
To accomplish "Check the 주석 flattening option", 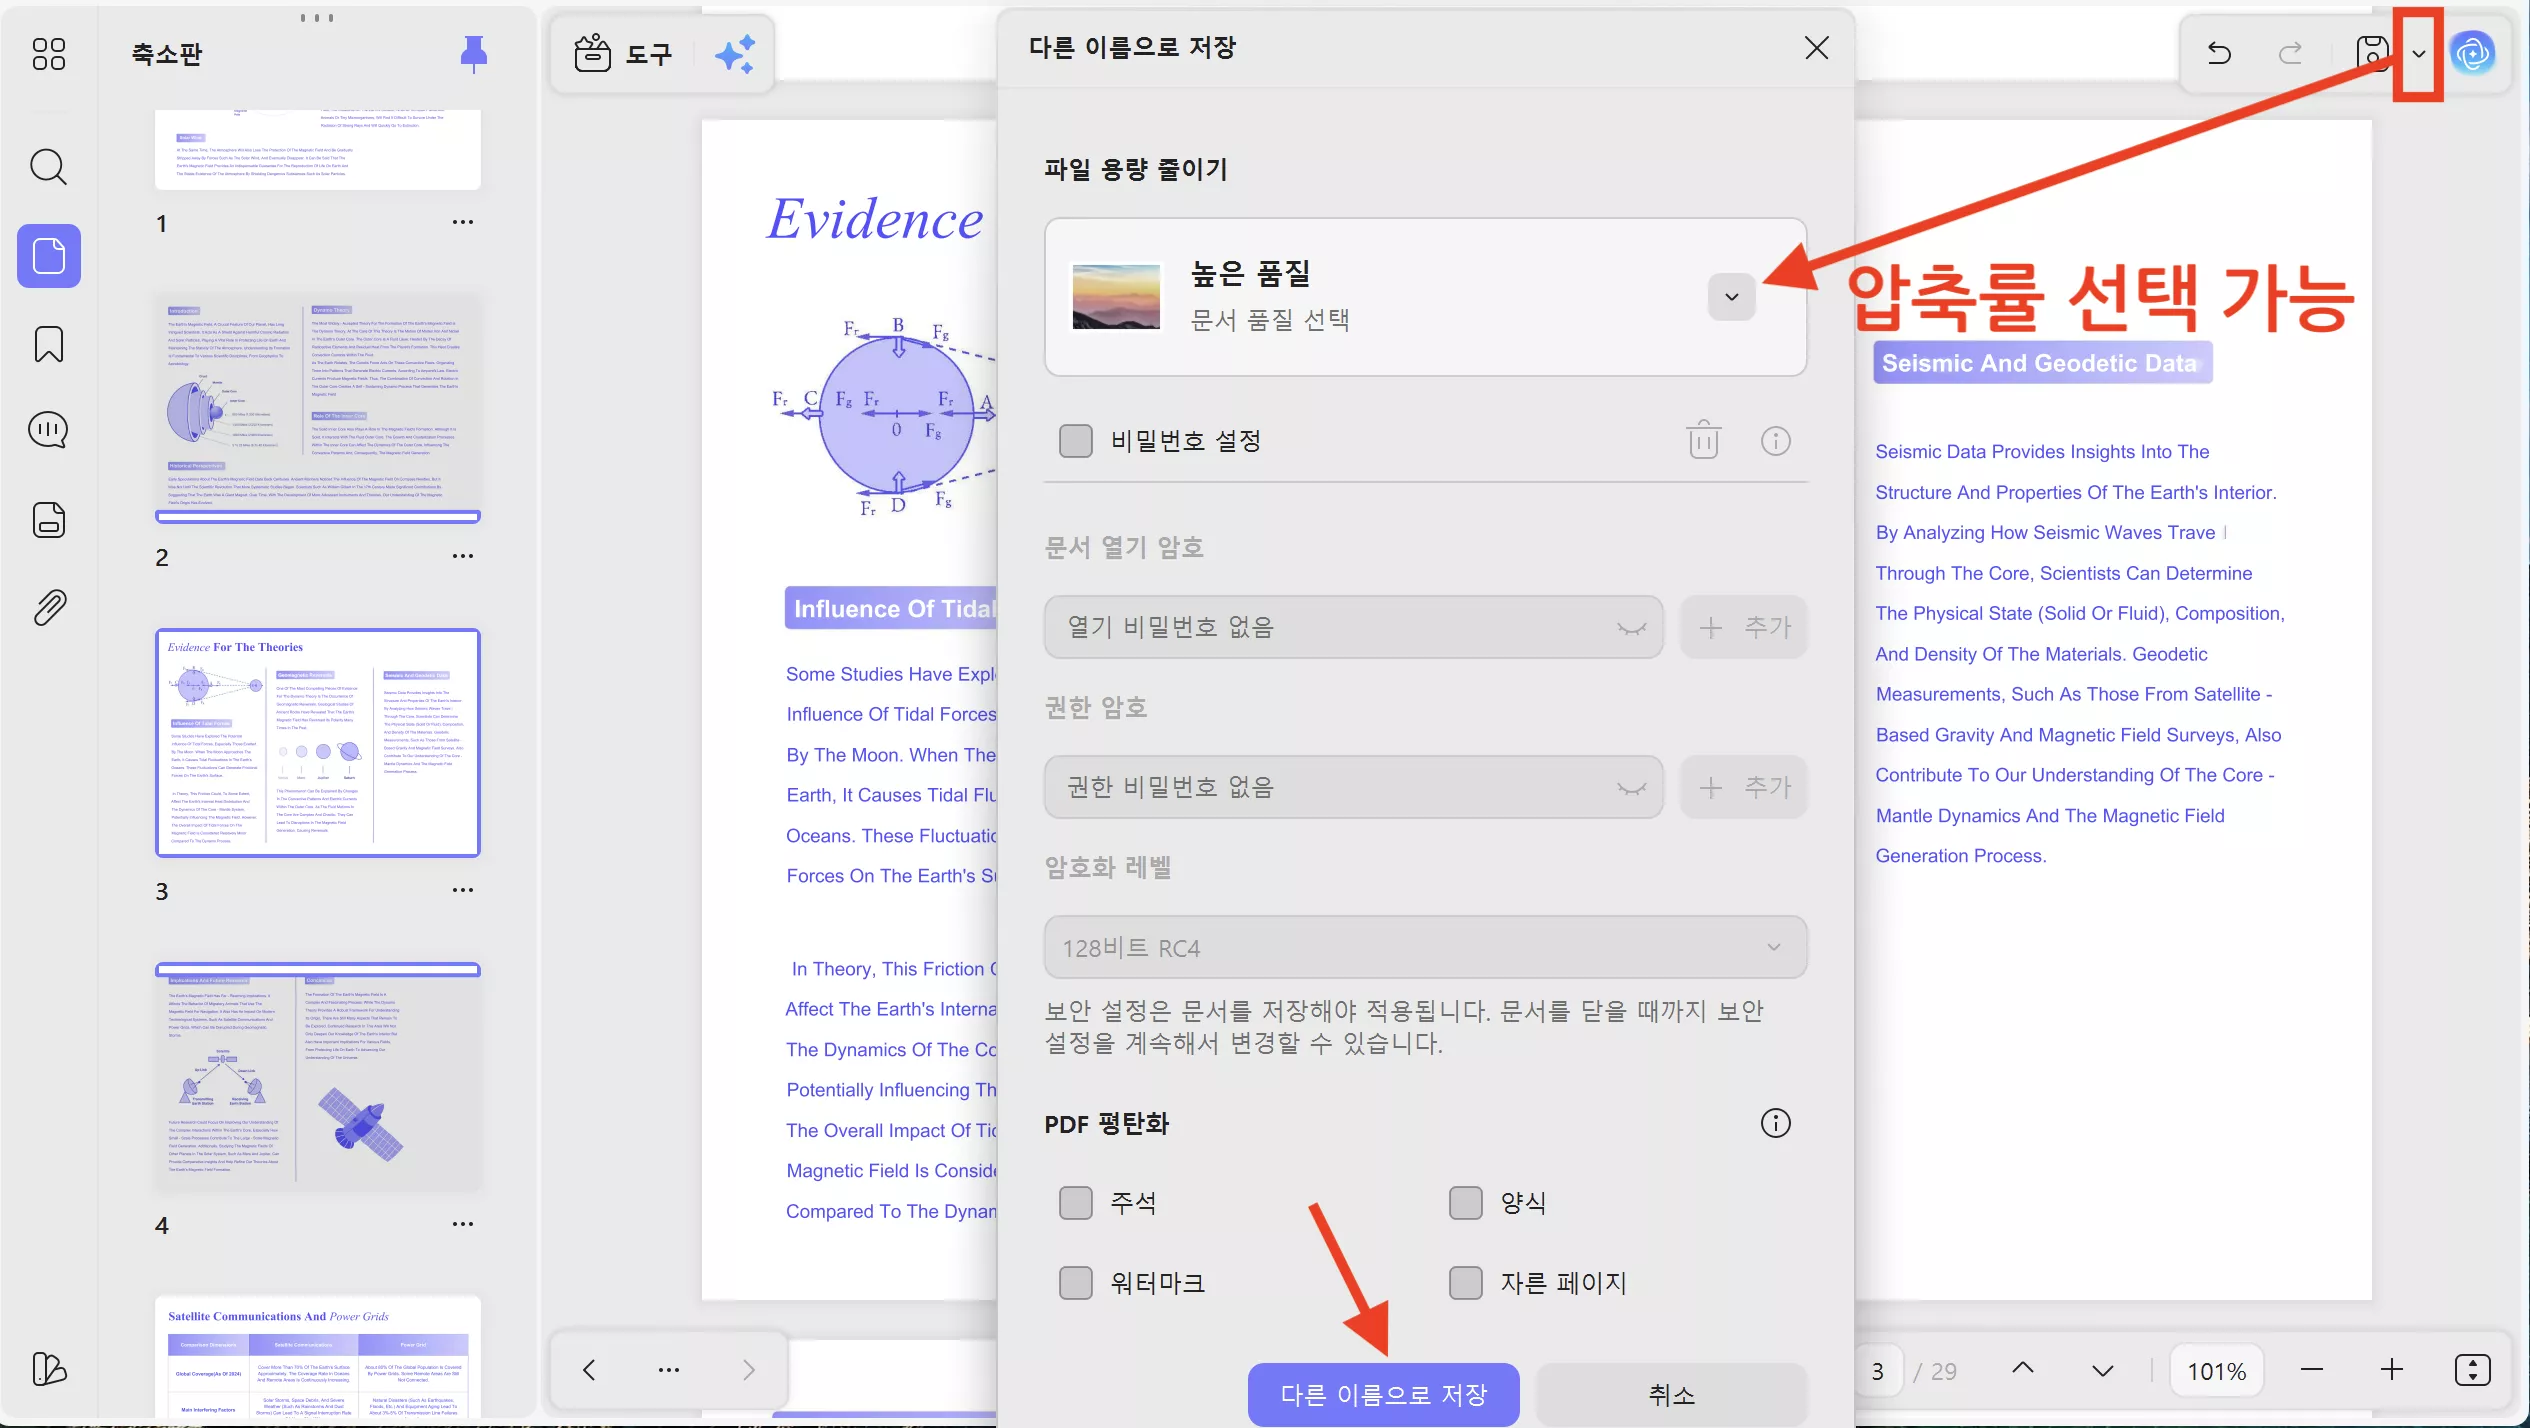I will 1075,1202.
